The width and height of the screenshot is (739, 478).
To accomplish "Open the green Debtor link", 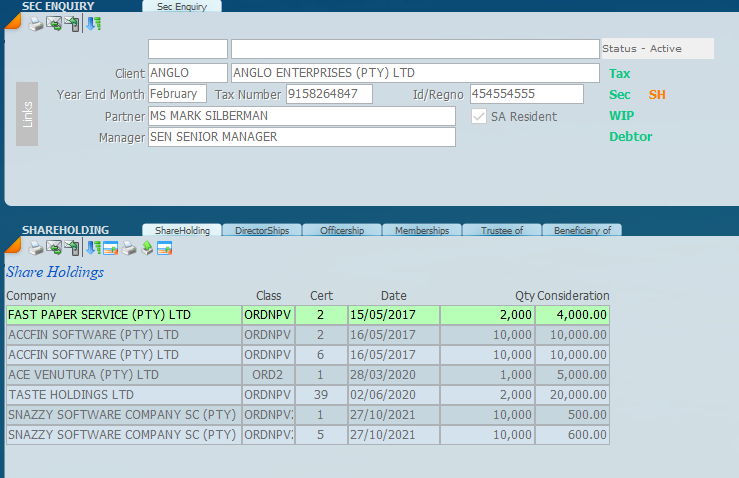I will click(x=630, y=137).
